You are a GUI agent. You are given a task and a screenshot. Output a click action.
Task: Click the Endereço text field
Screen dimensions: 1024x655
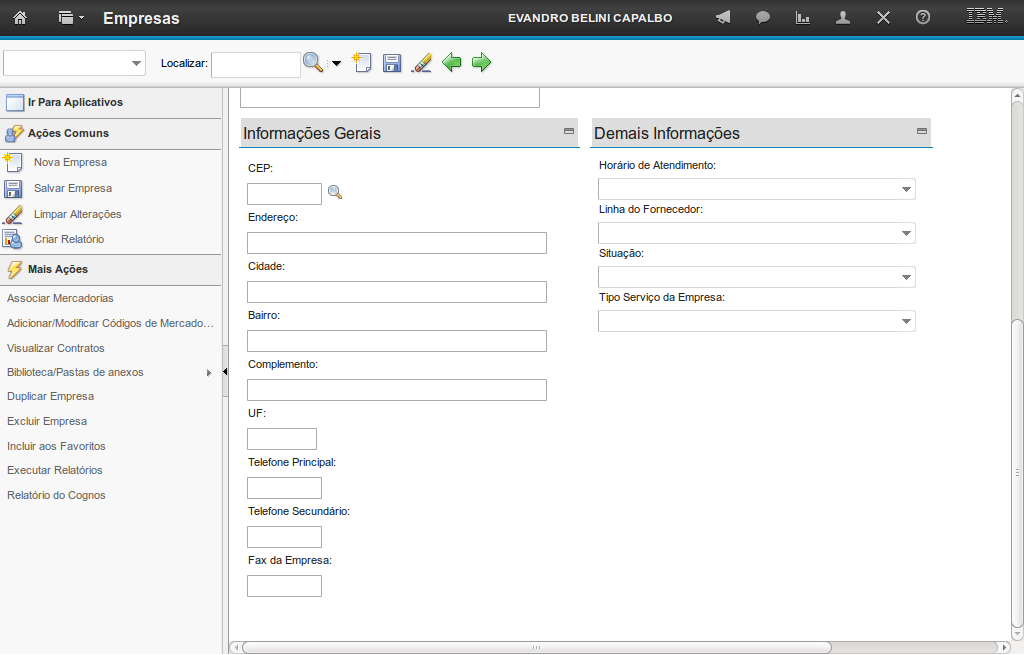click(x=396, y=243)
